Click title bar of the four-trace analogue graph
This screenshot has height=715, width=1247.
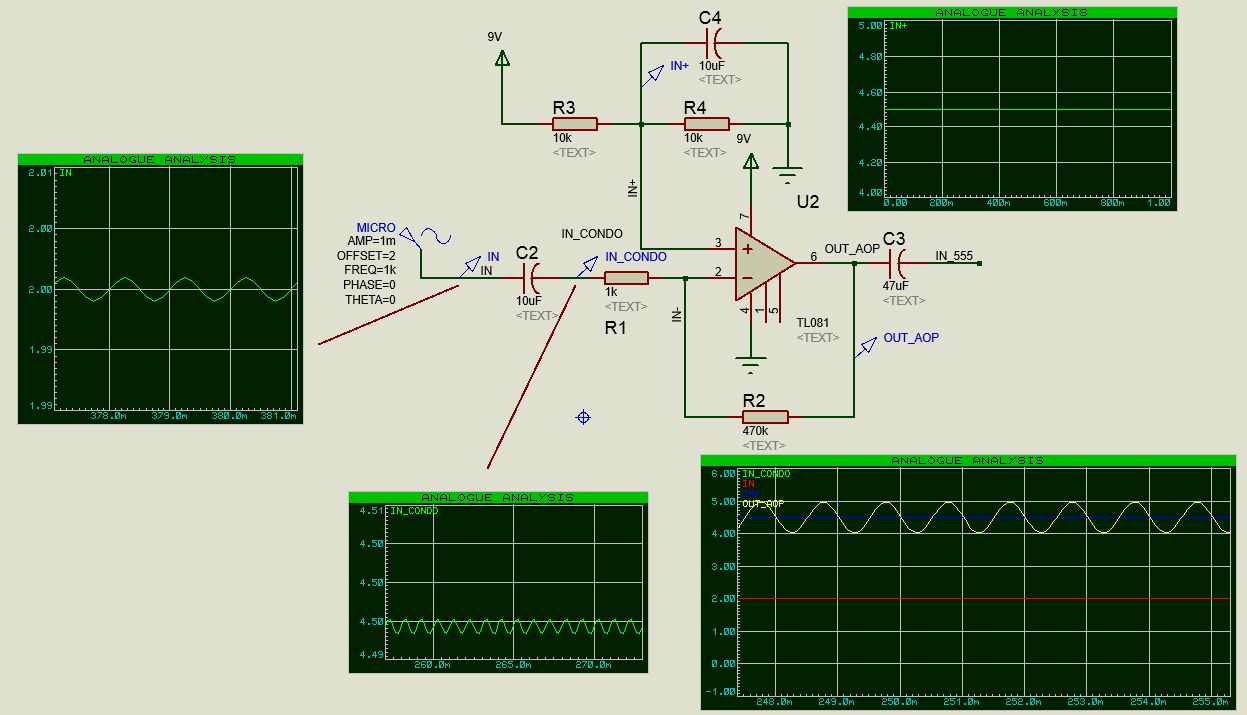click(x=967, y=460)
